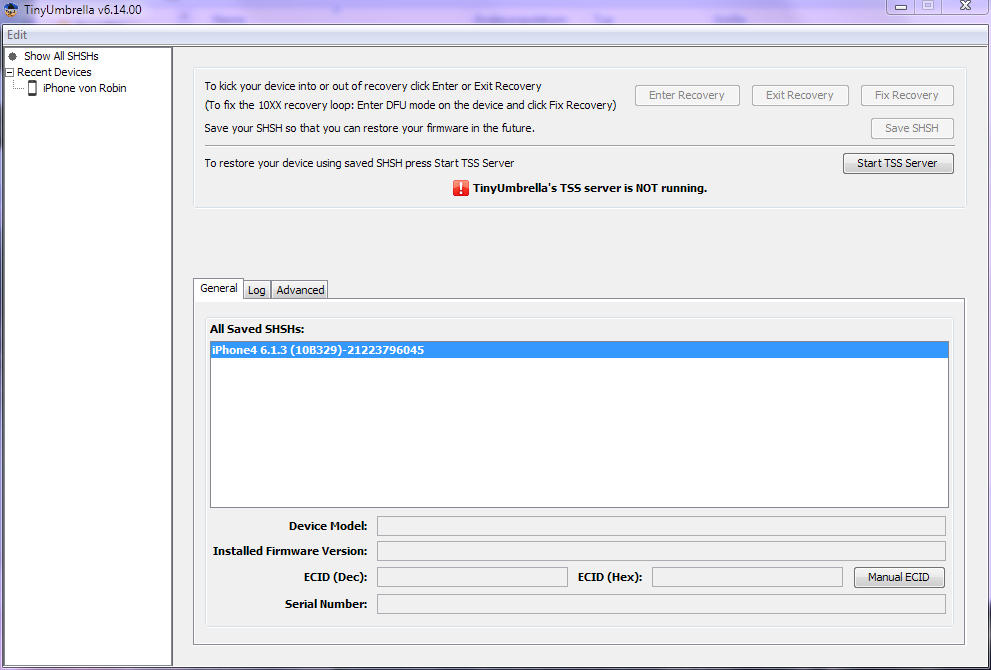Open the Edit menu
Viewport: 991px width, 670px height.
point(17,35)
